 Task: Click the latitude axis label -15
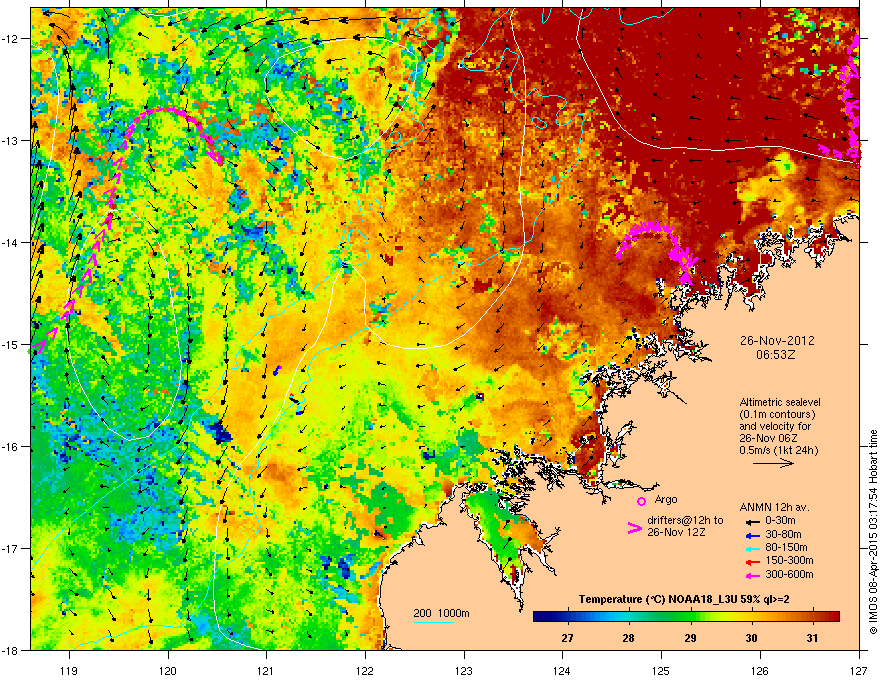point(10,344)
